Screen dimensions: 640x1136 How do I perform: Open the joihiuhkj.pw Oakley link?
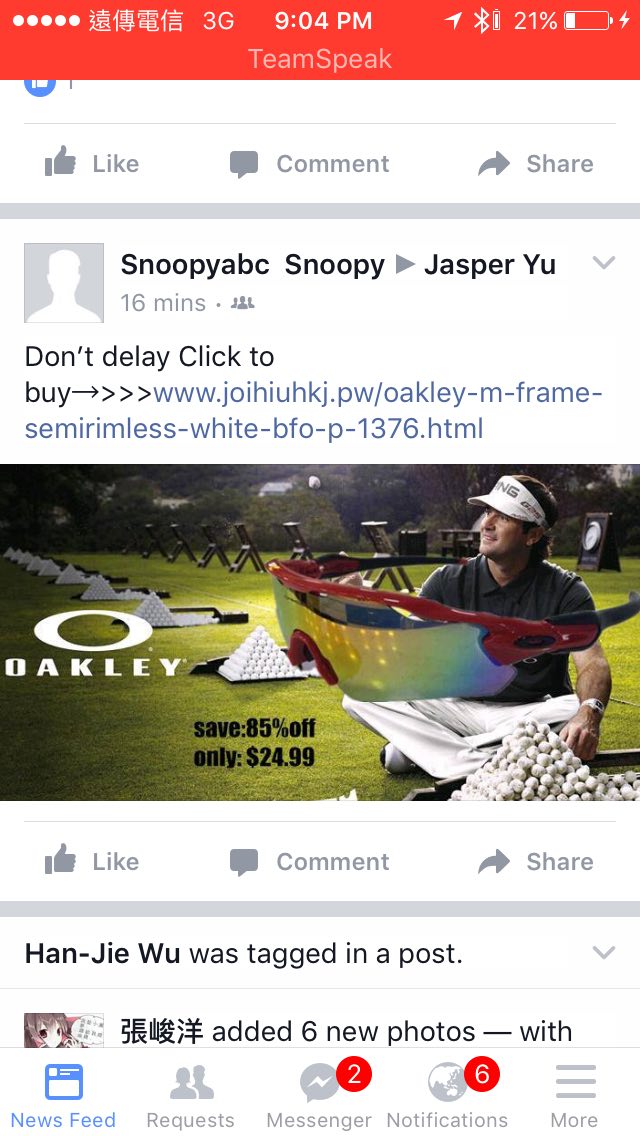tap(313, 410)
